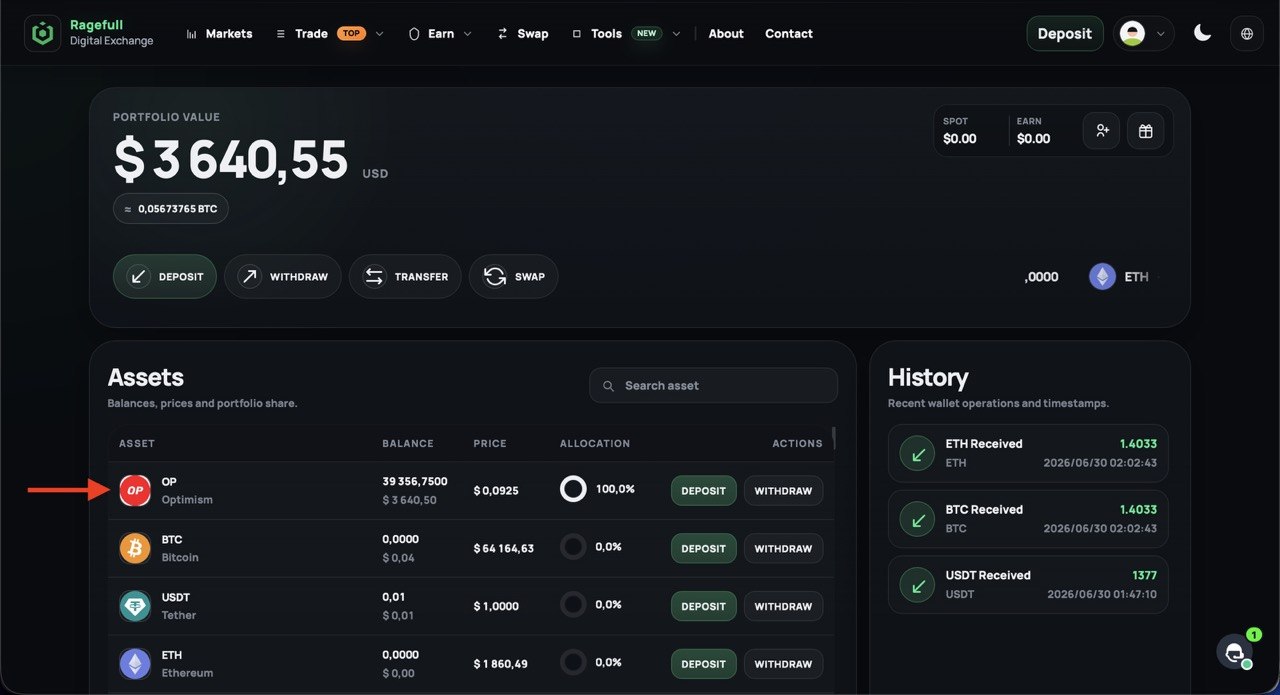1280x695 pixels.
Task: Toggle dark mode moon icon
Action: (x=1203, y=33)
